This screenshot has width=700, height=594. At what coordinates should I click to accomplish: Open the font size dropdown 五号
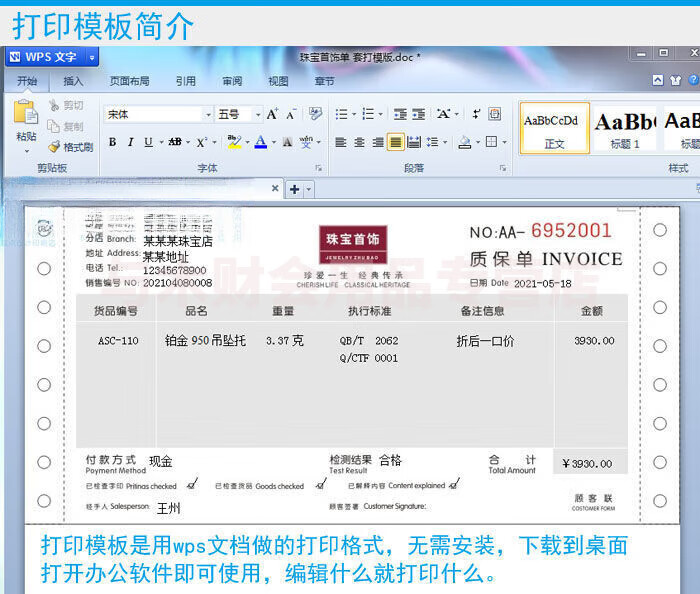(x=239, y=114)
